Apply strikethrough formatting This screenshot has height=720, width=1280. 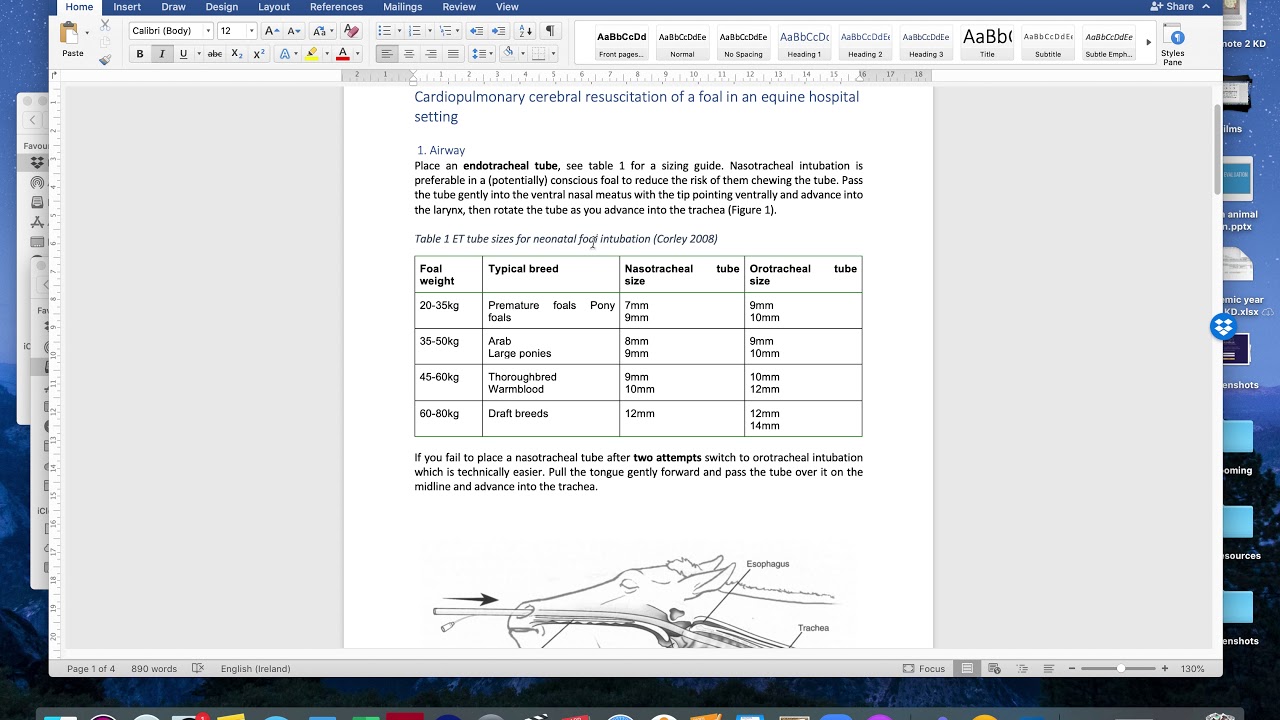(214, 54)
